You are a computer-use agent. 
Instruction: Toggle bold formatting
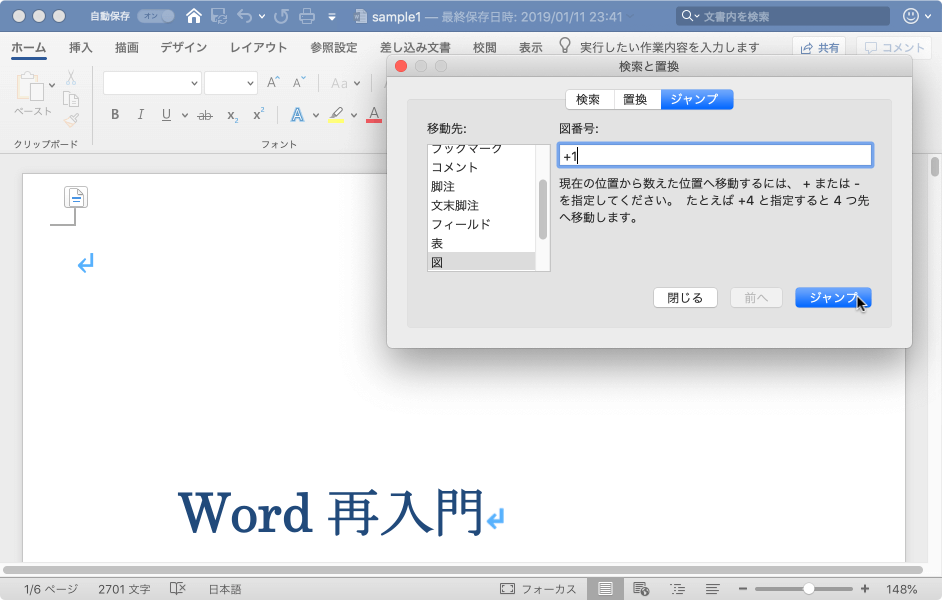point(115,114)
